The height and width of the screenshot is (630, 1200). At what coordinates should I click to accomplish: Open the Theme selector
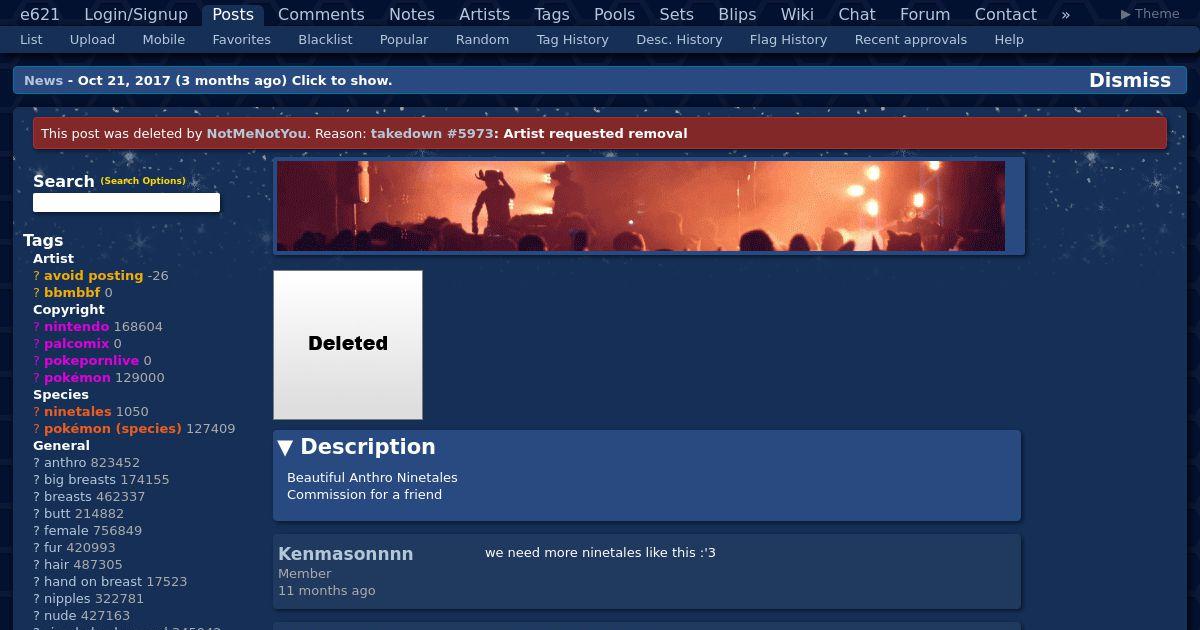coord(1150,14)
